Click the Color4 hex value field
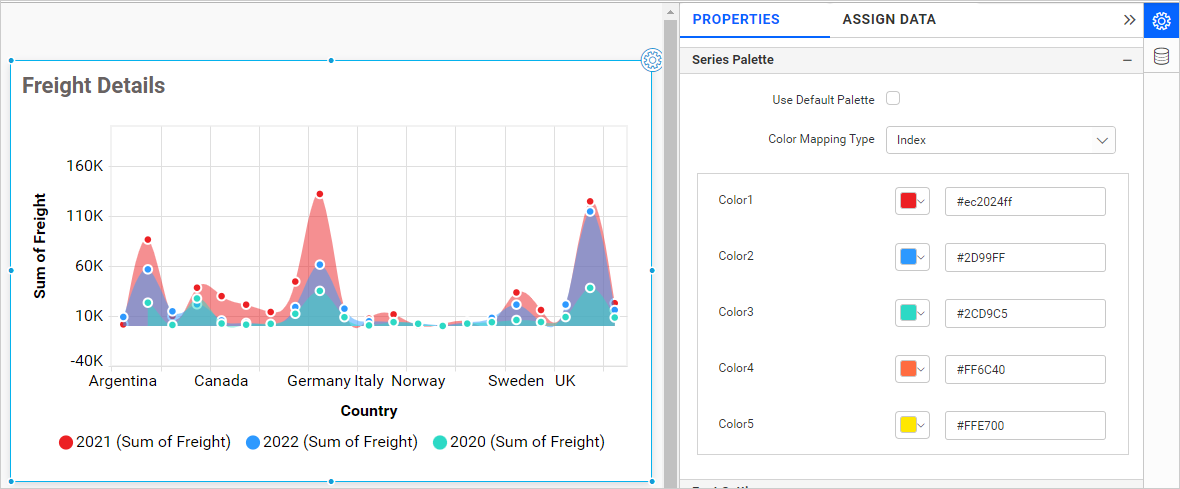 1024,369
